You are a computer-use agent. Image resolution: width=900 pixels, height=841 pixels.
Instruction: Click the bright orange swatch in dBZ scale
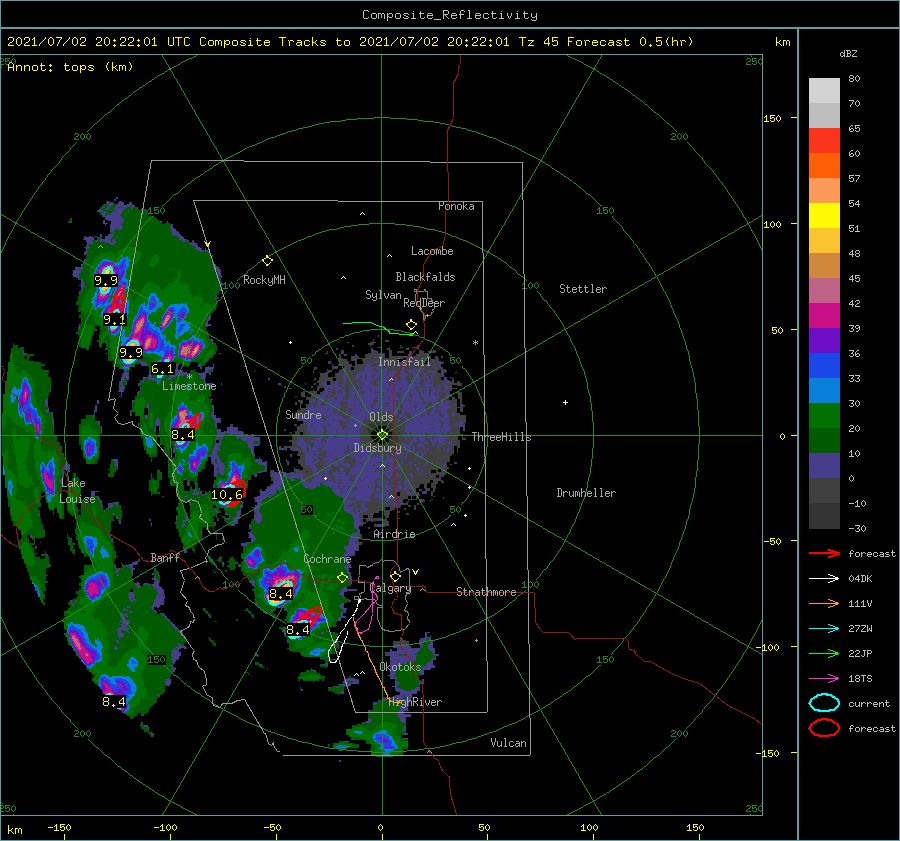pos(824,165)
